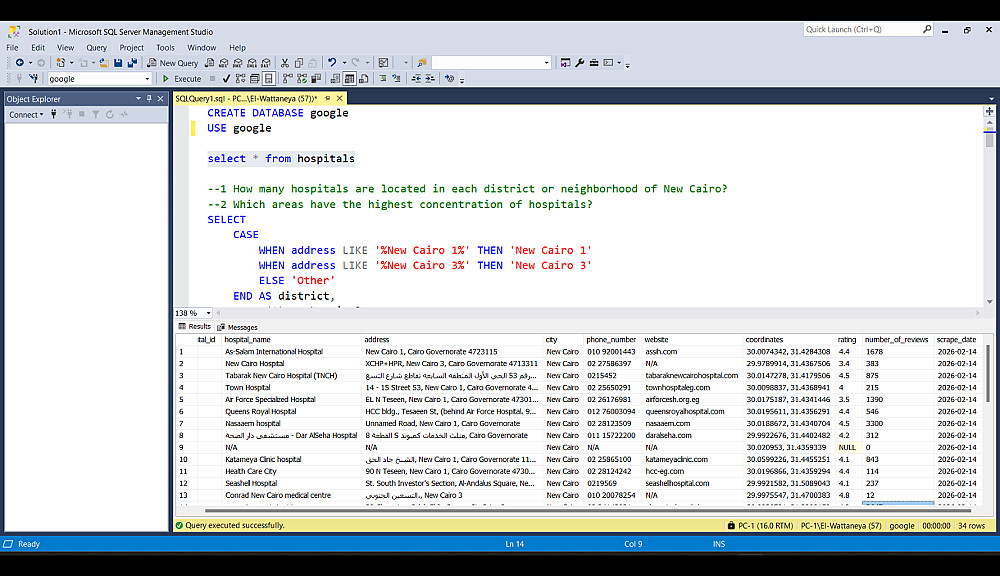
Task: Click the Undo arrow icon
Action: click(332, 63)
